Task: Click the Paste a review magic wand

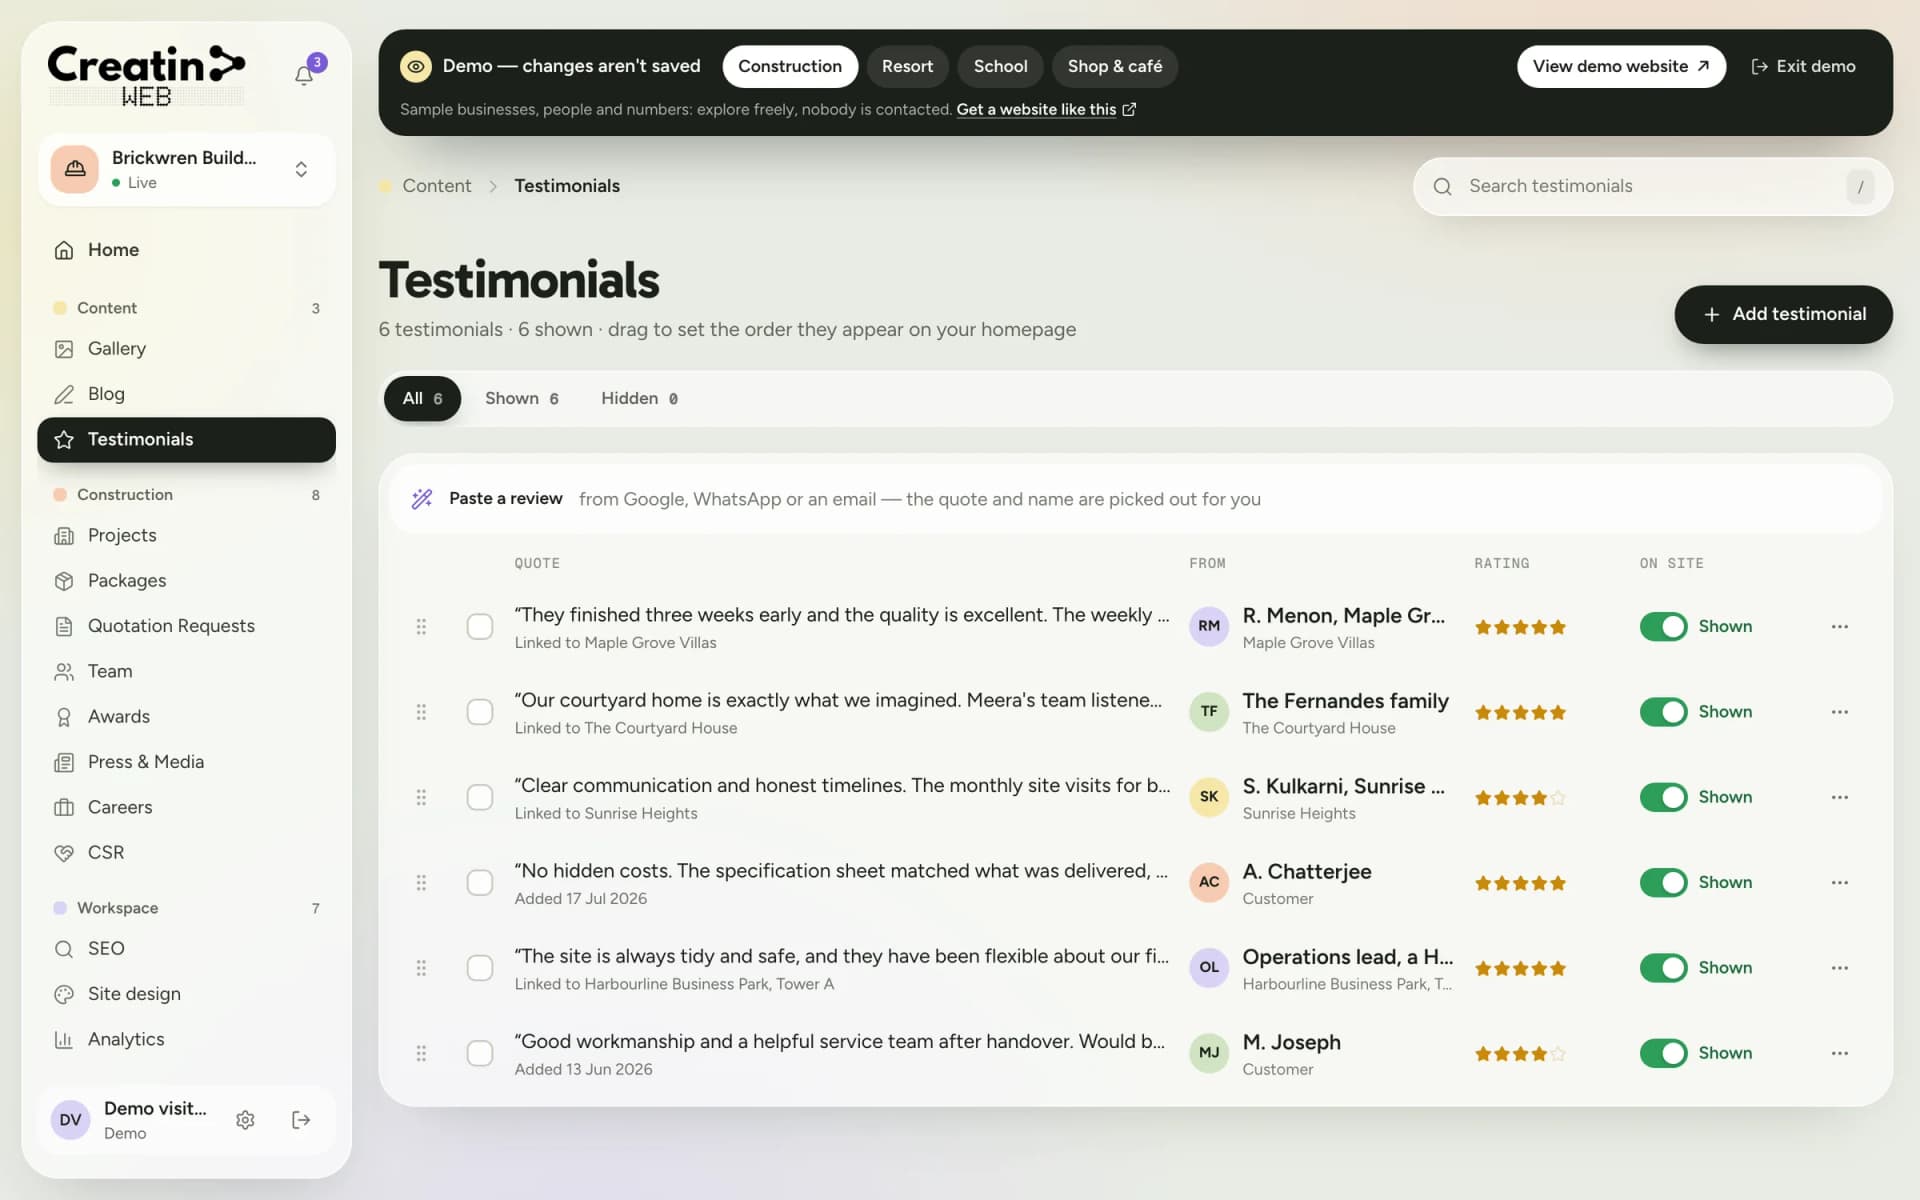Action: point(422,499)
